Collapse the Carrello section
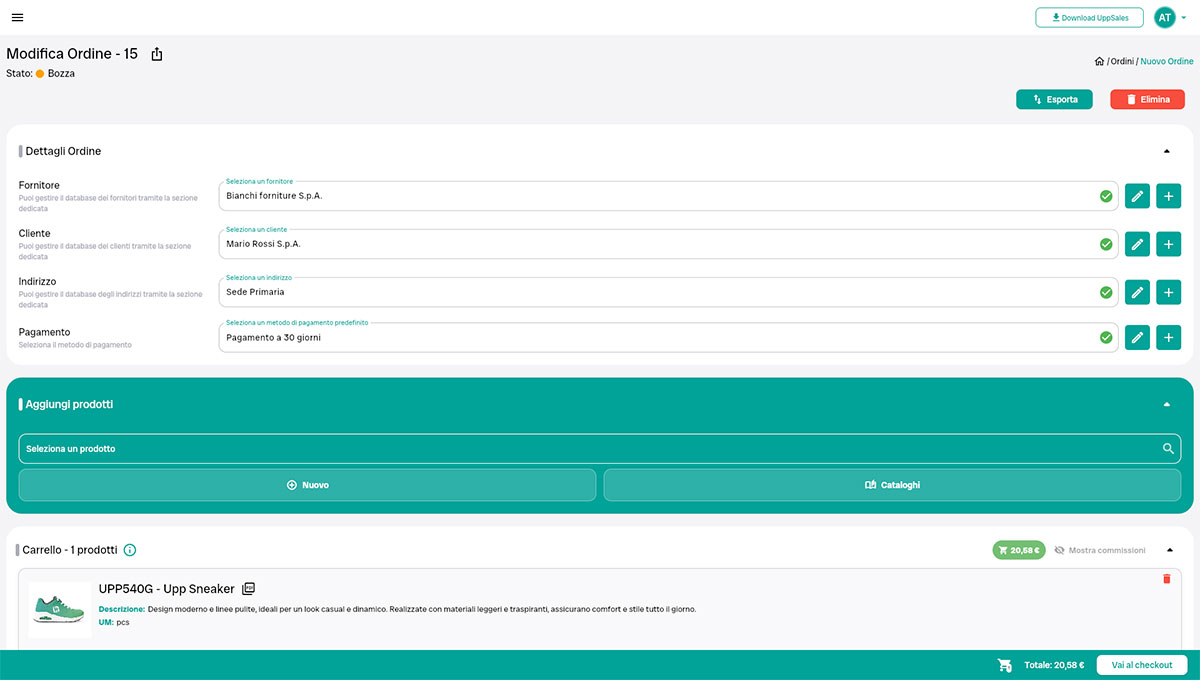 coord(1168,549)
